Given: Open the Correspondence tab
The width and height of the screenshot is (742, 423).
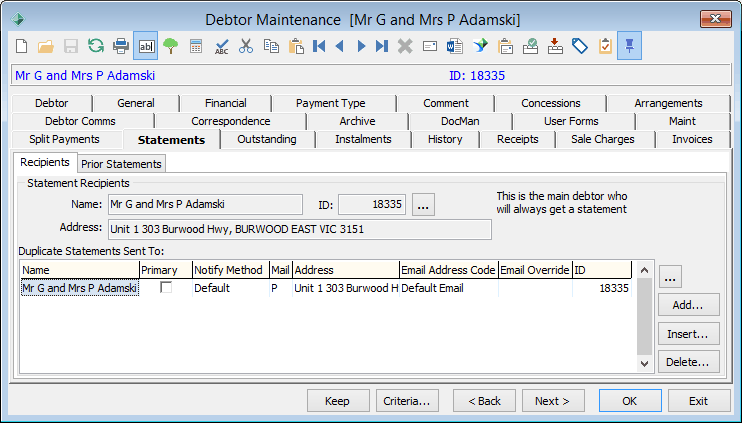Looking at the screenshot, I should pos(231,121).
